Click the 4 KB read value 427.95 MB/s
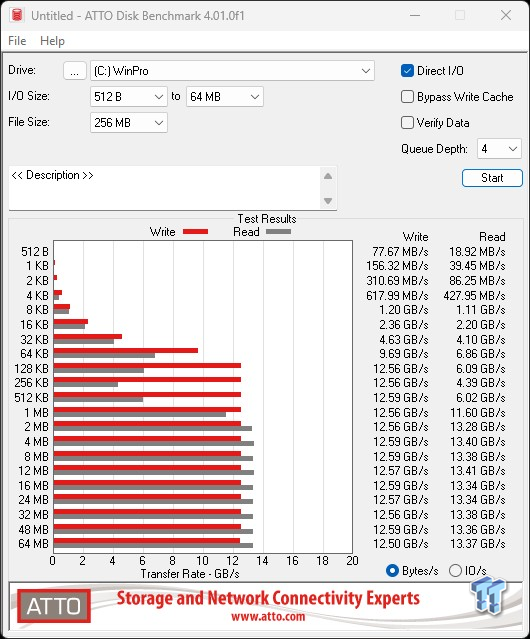Screen dimensions: 530x639 click(x=475, y=295)
